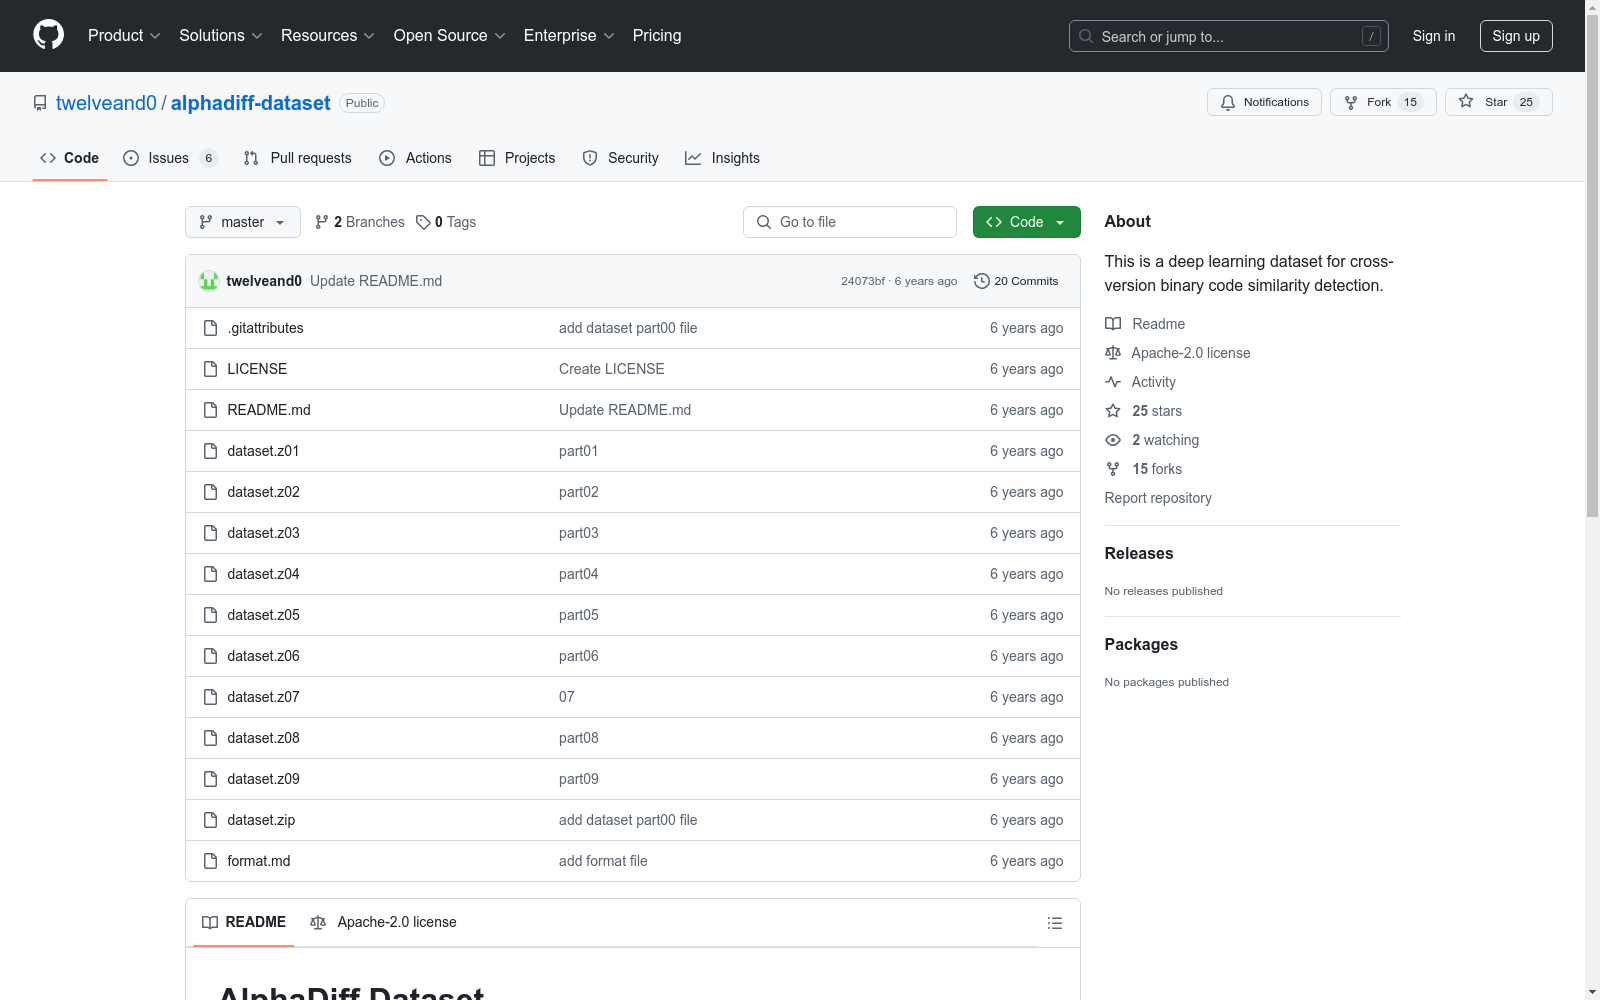Click the Sign up button
This screenshot has width=1600, height=1000.
coord(1516,36)
